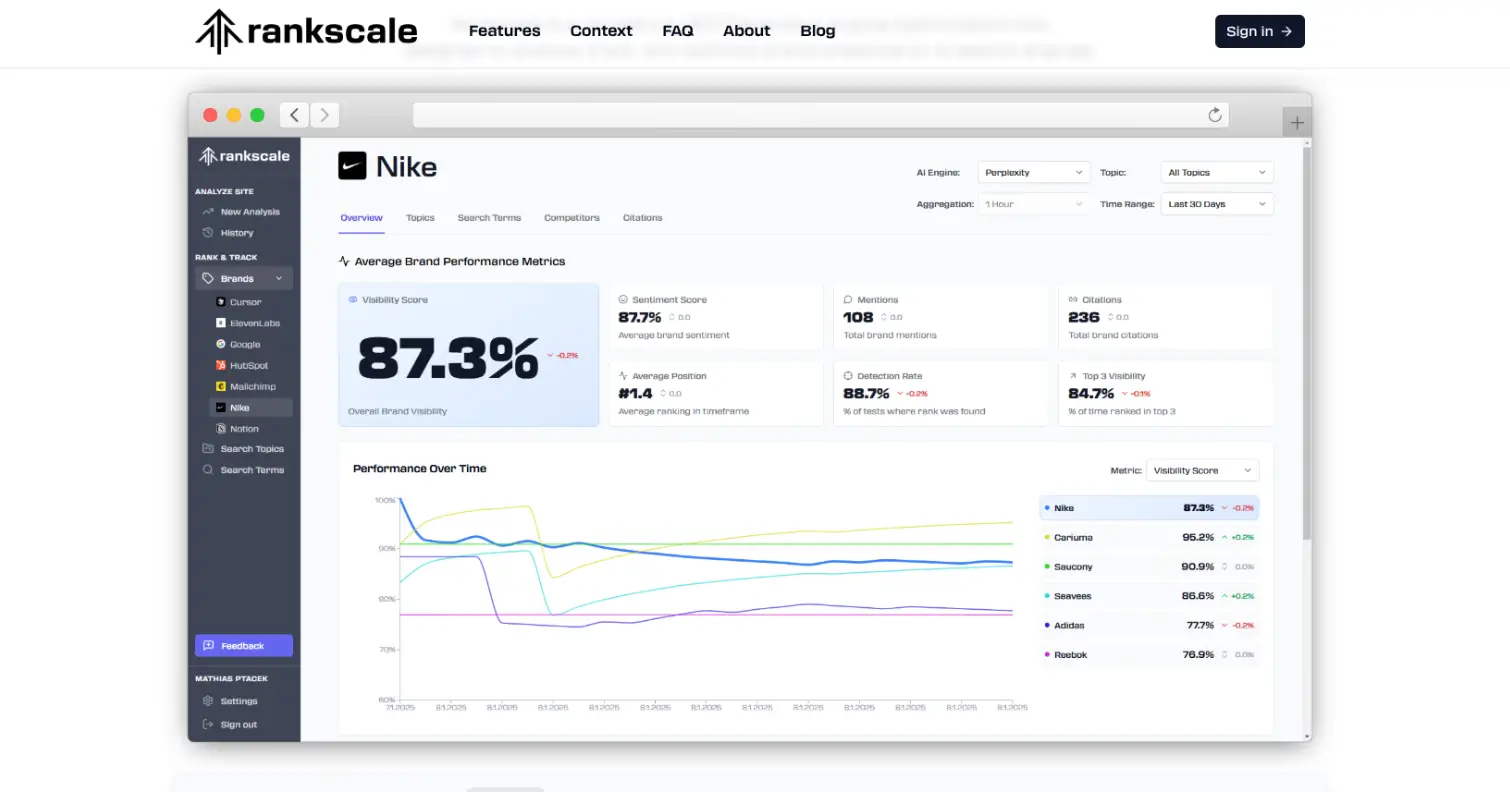The height and width of the screenshot is (792, 1510).
Task: Click the Detection Rate 88.7% value
Action: [x=866, y=393]
